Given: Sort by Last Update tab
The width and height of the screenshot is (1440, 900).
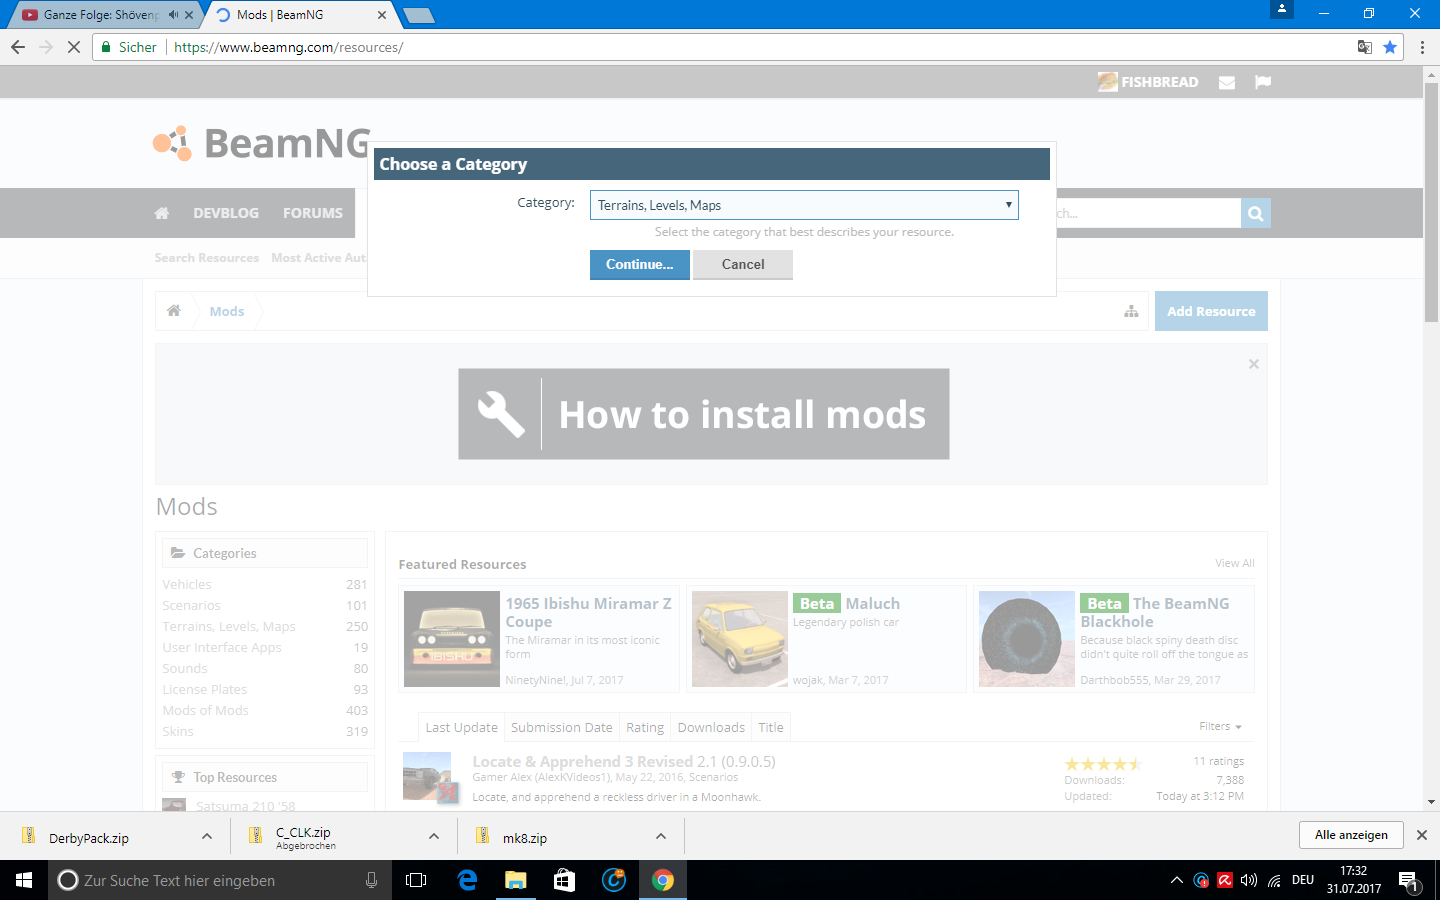Looking at the screenshot, I should [x=461, y=727].
